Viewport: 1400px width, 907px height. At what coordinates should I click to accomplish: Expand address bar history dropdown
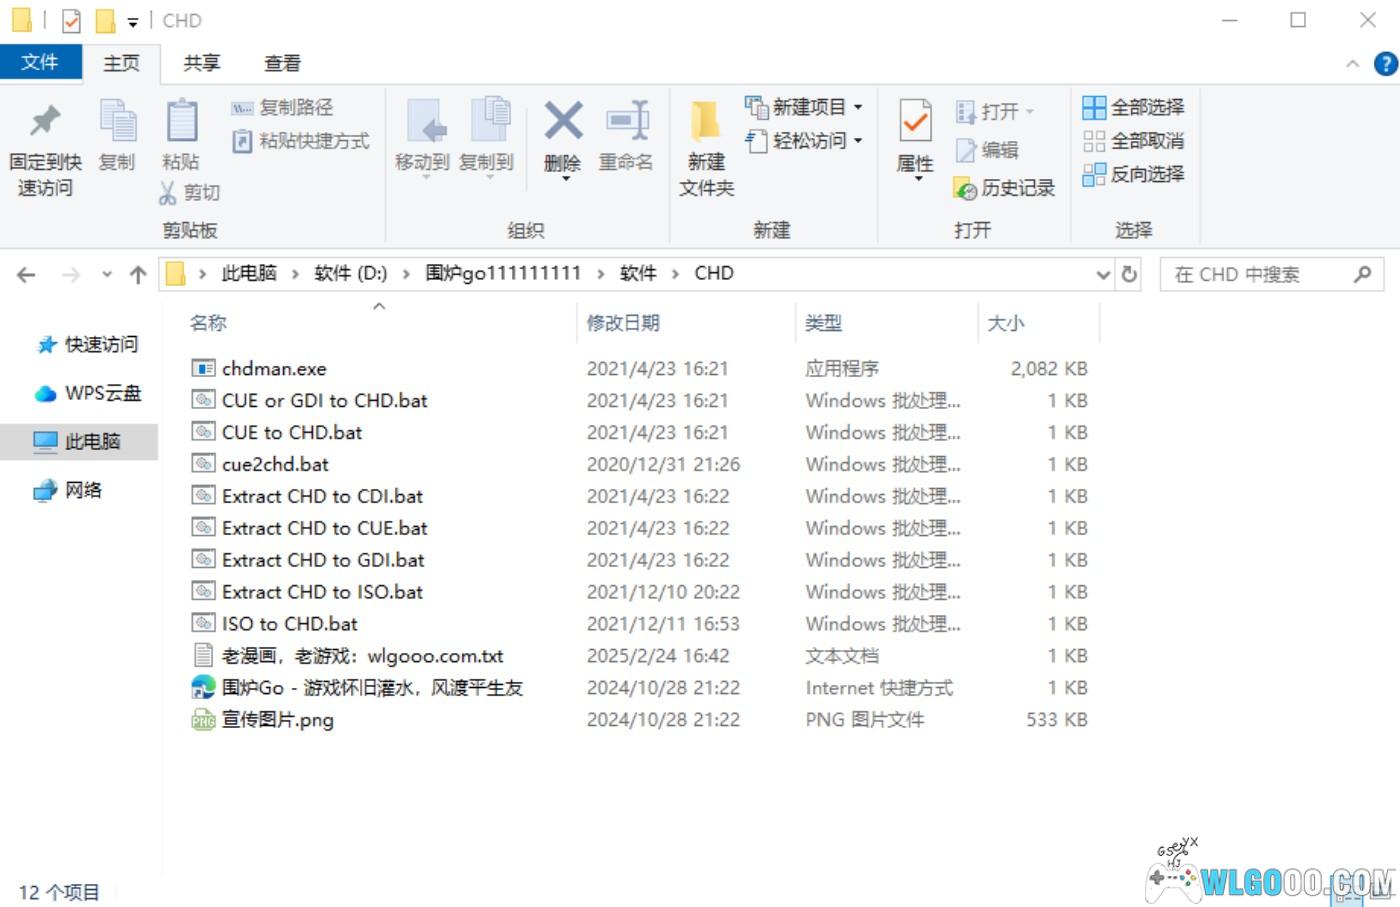pos(1102,274)
